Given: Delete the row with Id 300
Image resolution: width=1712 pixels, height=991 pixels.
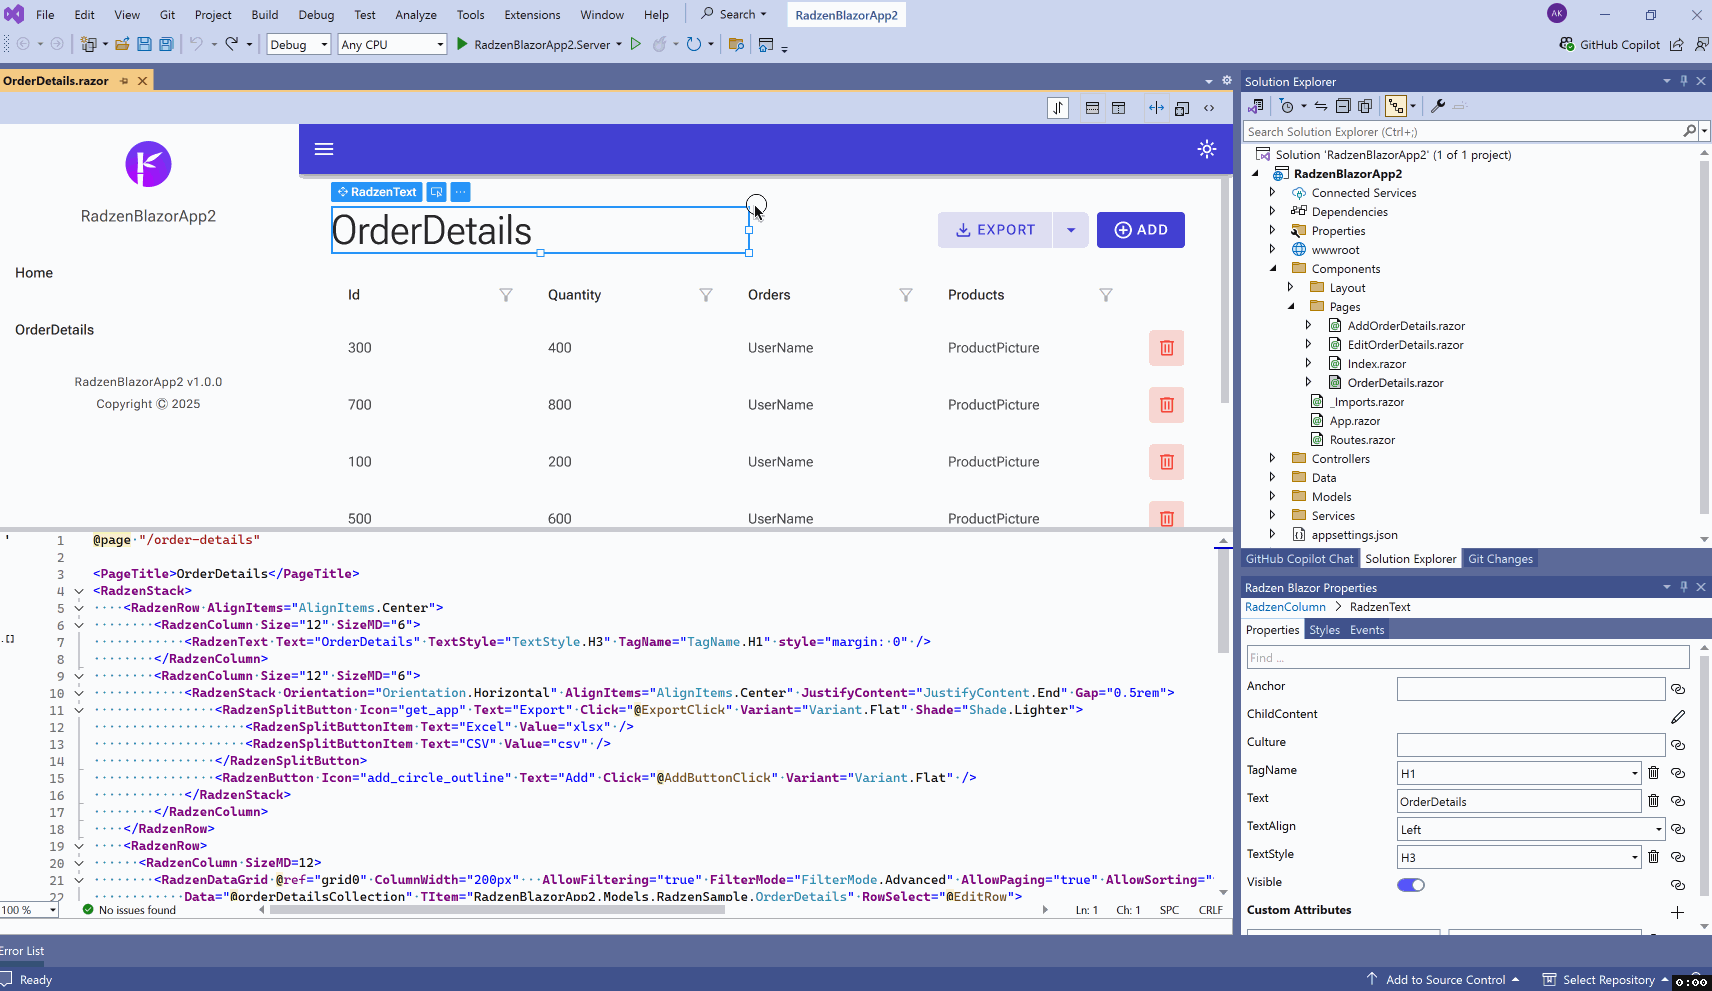Looking at the screenshot, I should tap(1166, 348).
